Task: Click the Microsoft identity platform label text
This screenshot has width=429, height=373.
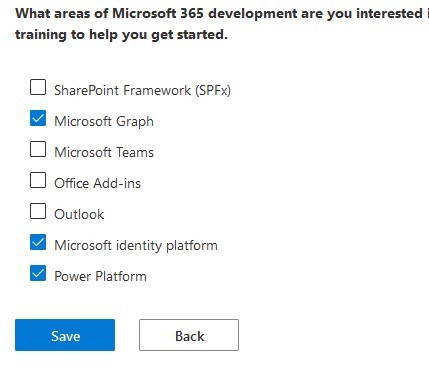Action: [x=136, y=245]
